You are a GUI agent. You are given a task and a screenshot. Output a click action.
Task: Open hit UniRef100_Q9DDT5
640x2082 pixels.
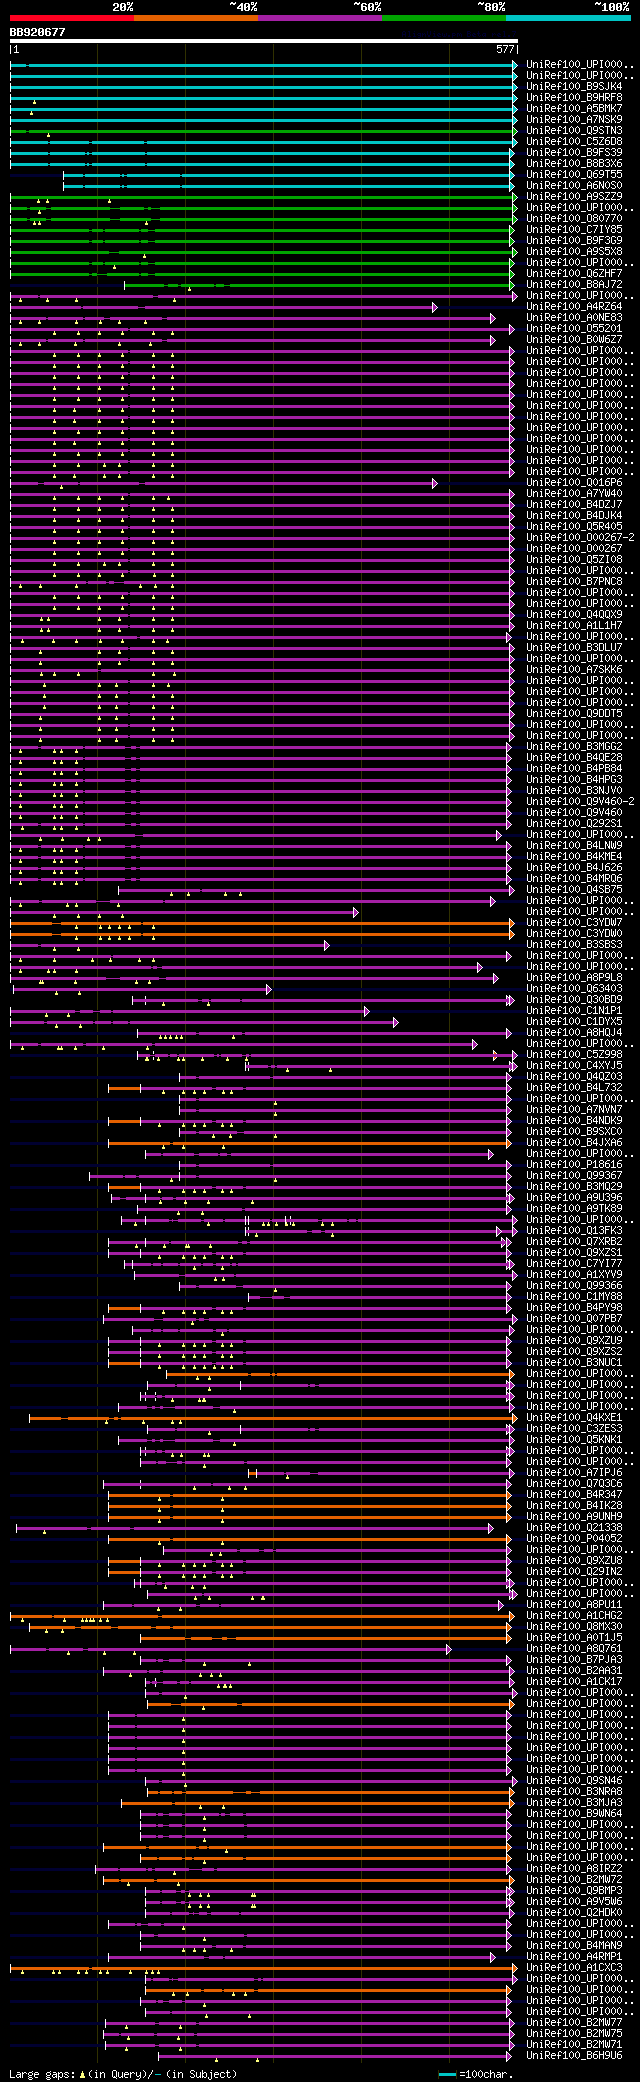574,713
